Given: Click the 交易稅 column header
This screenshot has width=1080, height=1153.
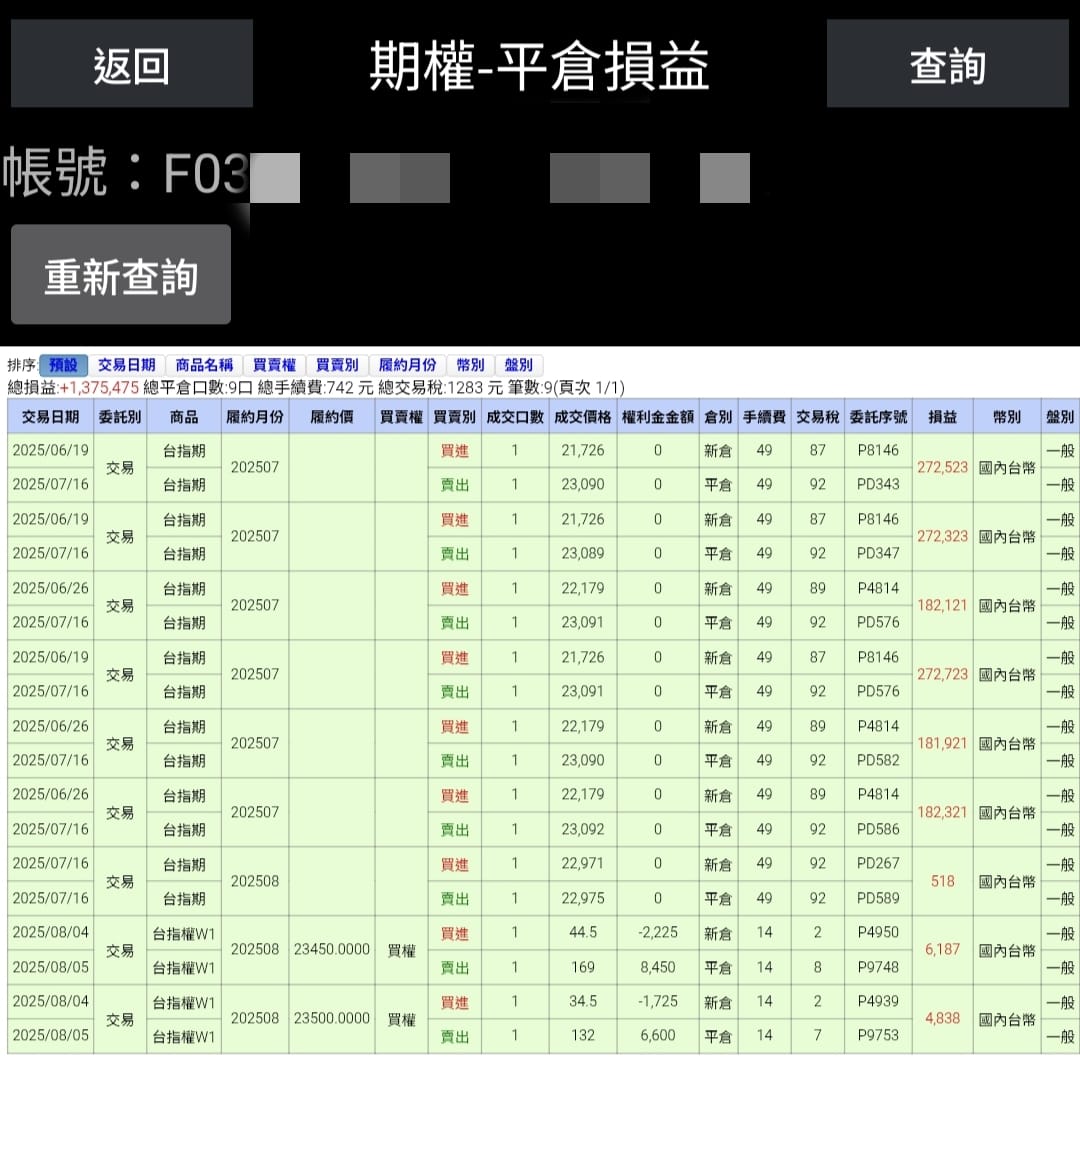Looking at the screenshot, I should tap(818, 417).
